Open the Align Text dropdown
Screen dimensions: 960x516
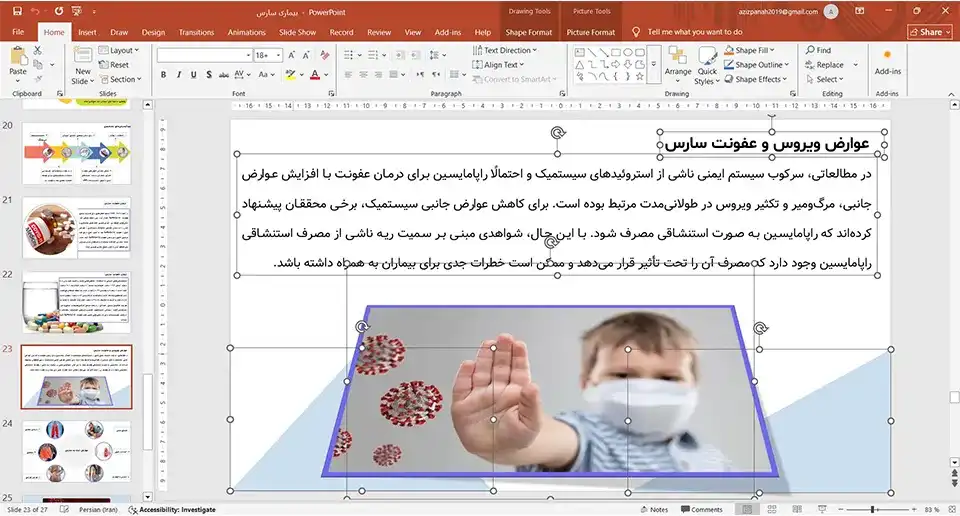[x=498, y=64]
